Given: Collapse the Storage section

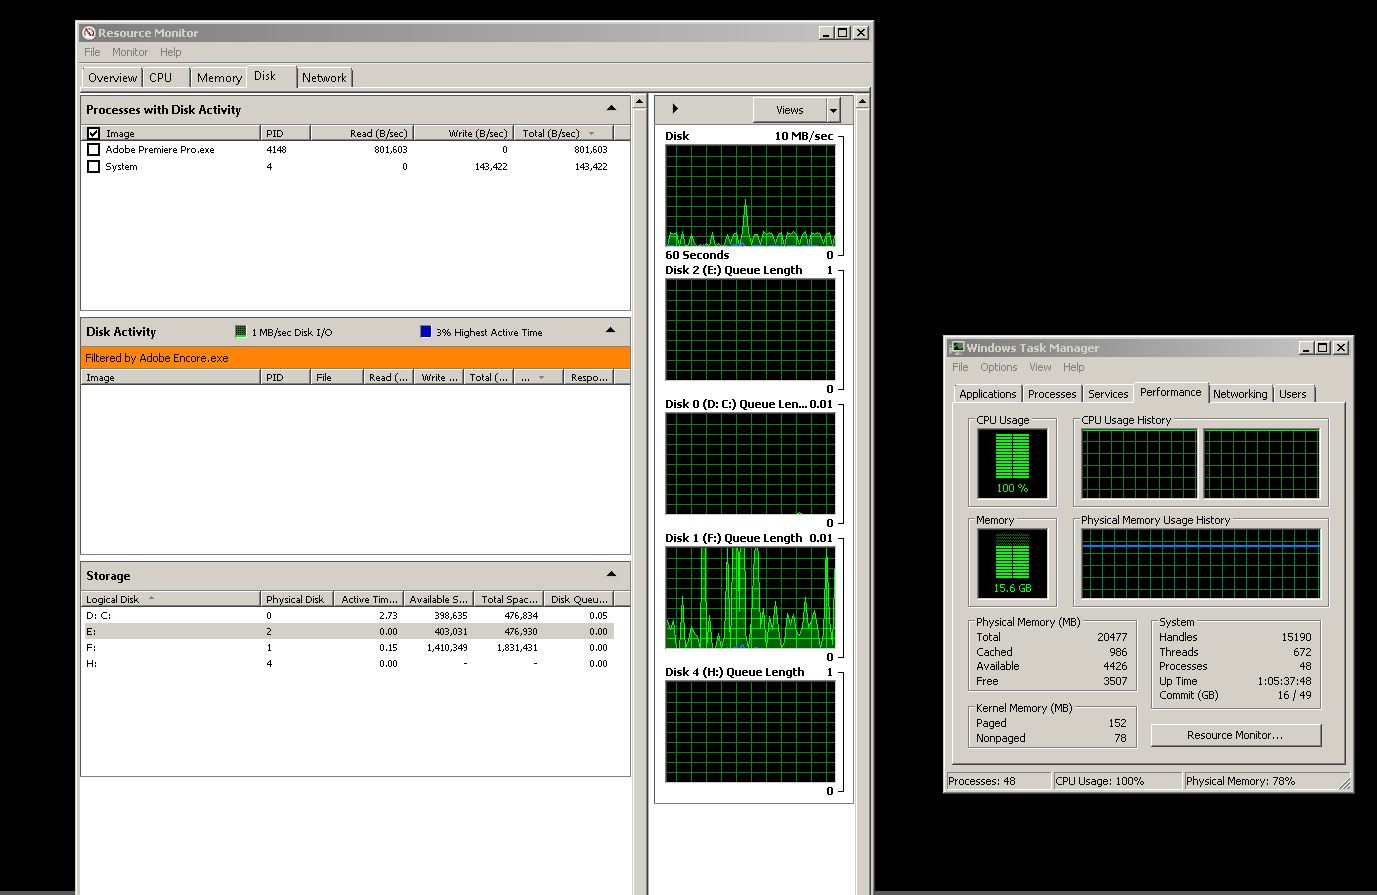Looking at the screenshot, I should [611, 575].
